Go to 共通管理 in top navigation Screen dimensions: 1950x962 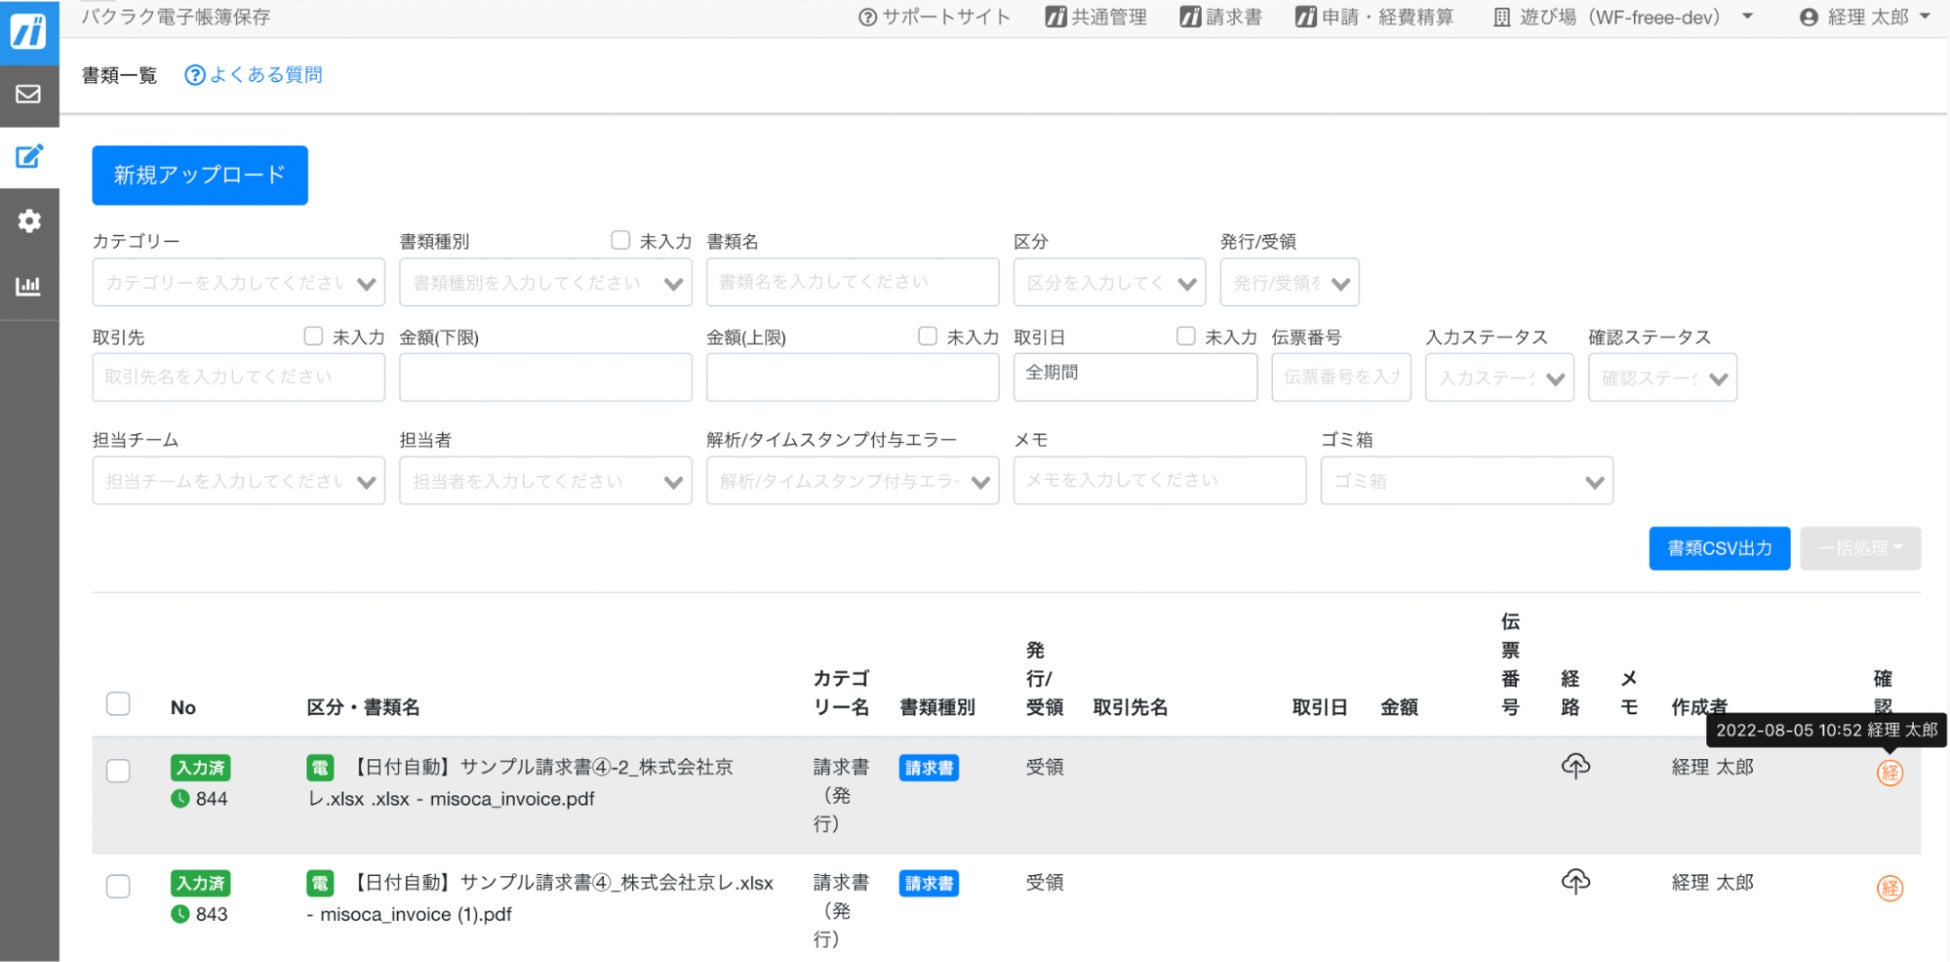[x=1096, y=17]
